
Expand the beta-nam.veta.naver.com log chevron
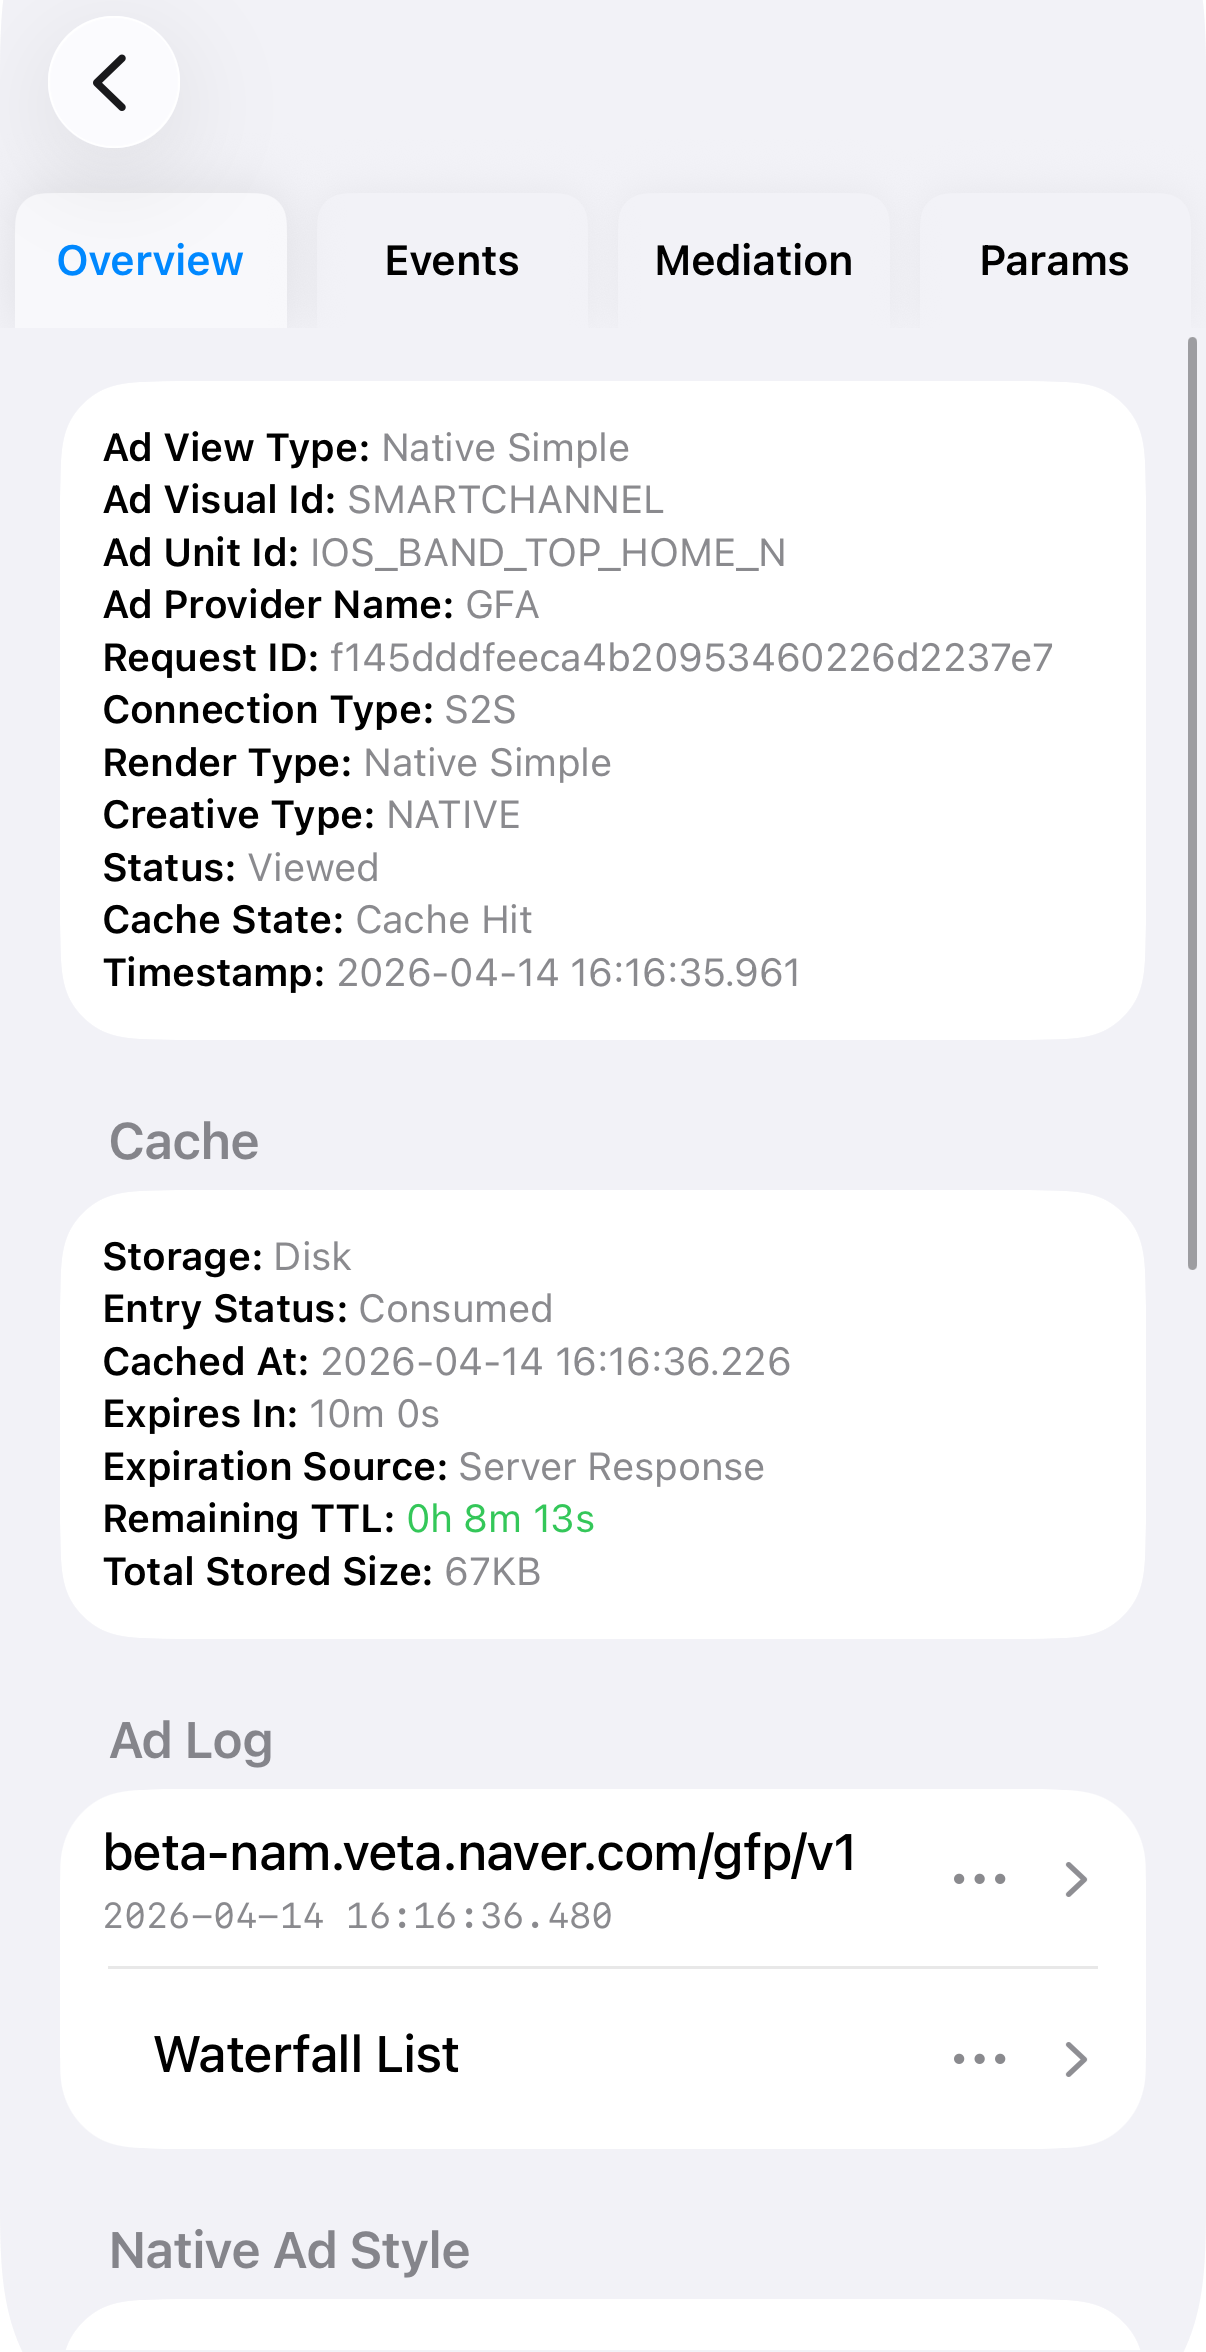(1076, 1879)
